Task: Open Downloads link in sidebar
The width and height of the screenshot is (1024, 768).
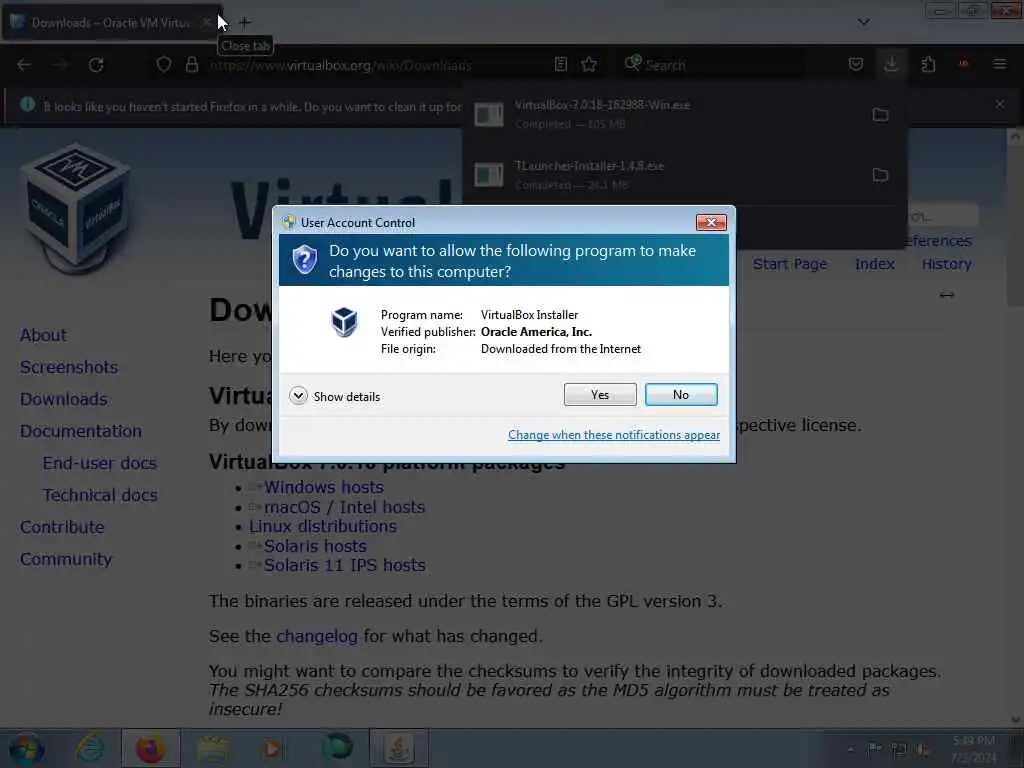Action: point(63,399)
